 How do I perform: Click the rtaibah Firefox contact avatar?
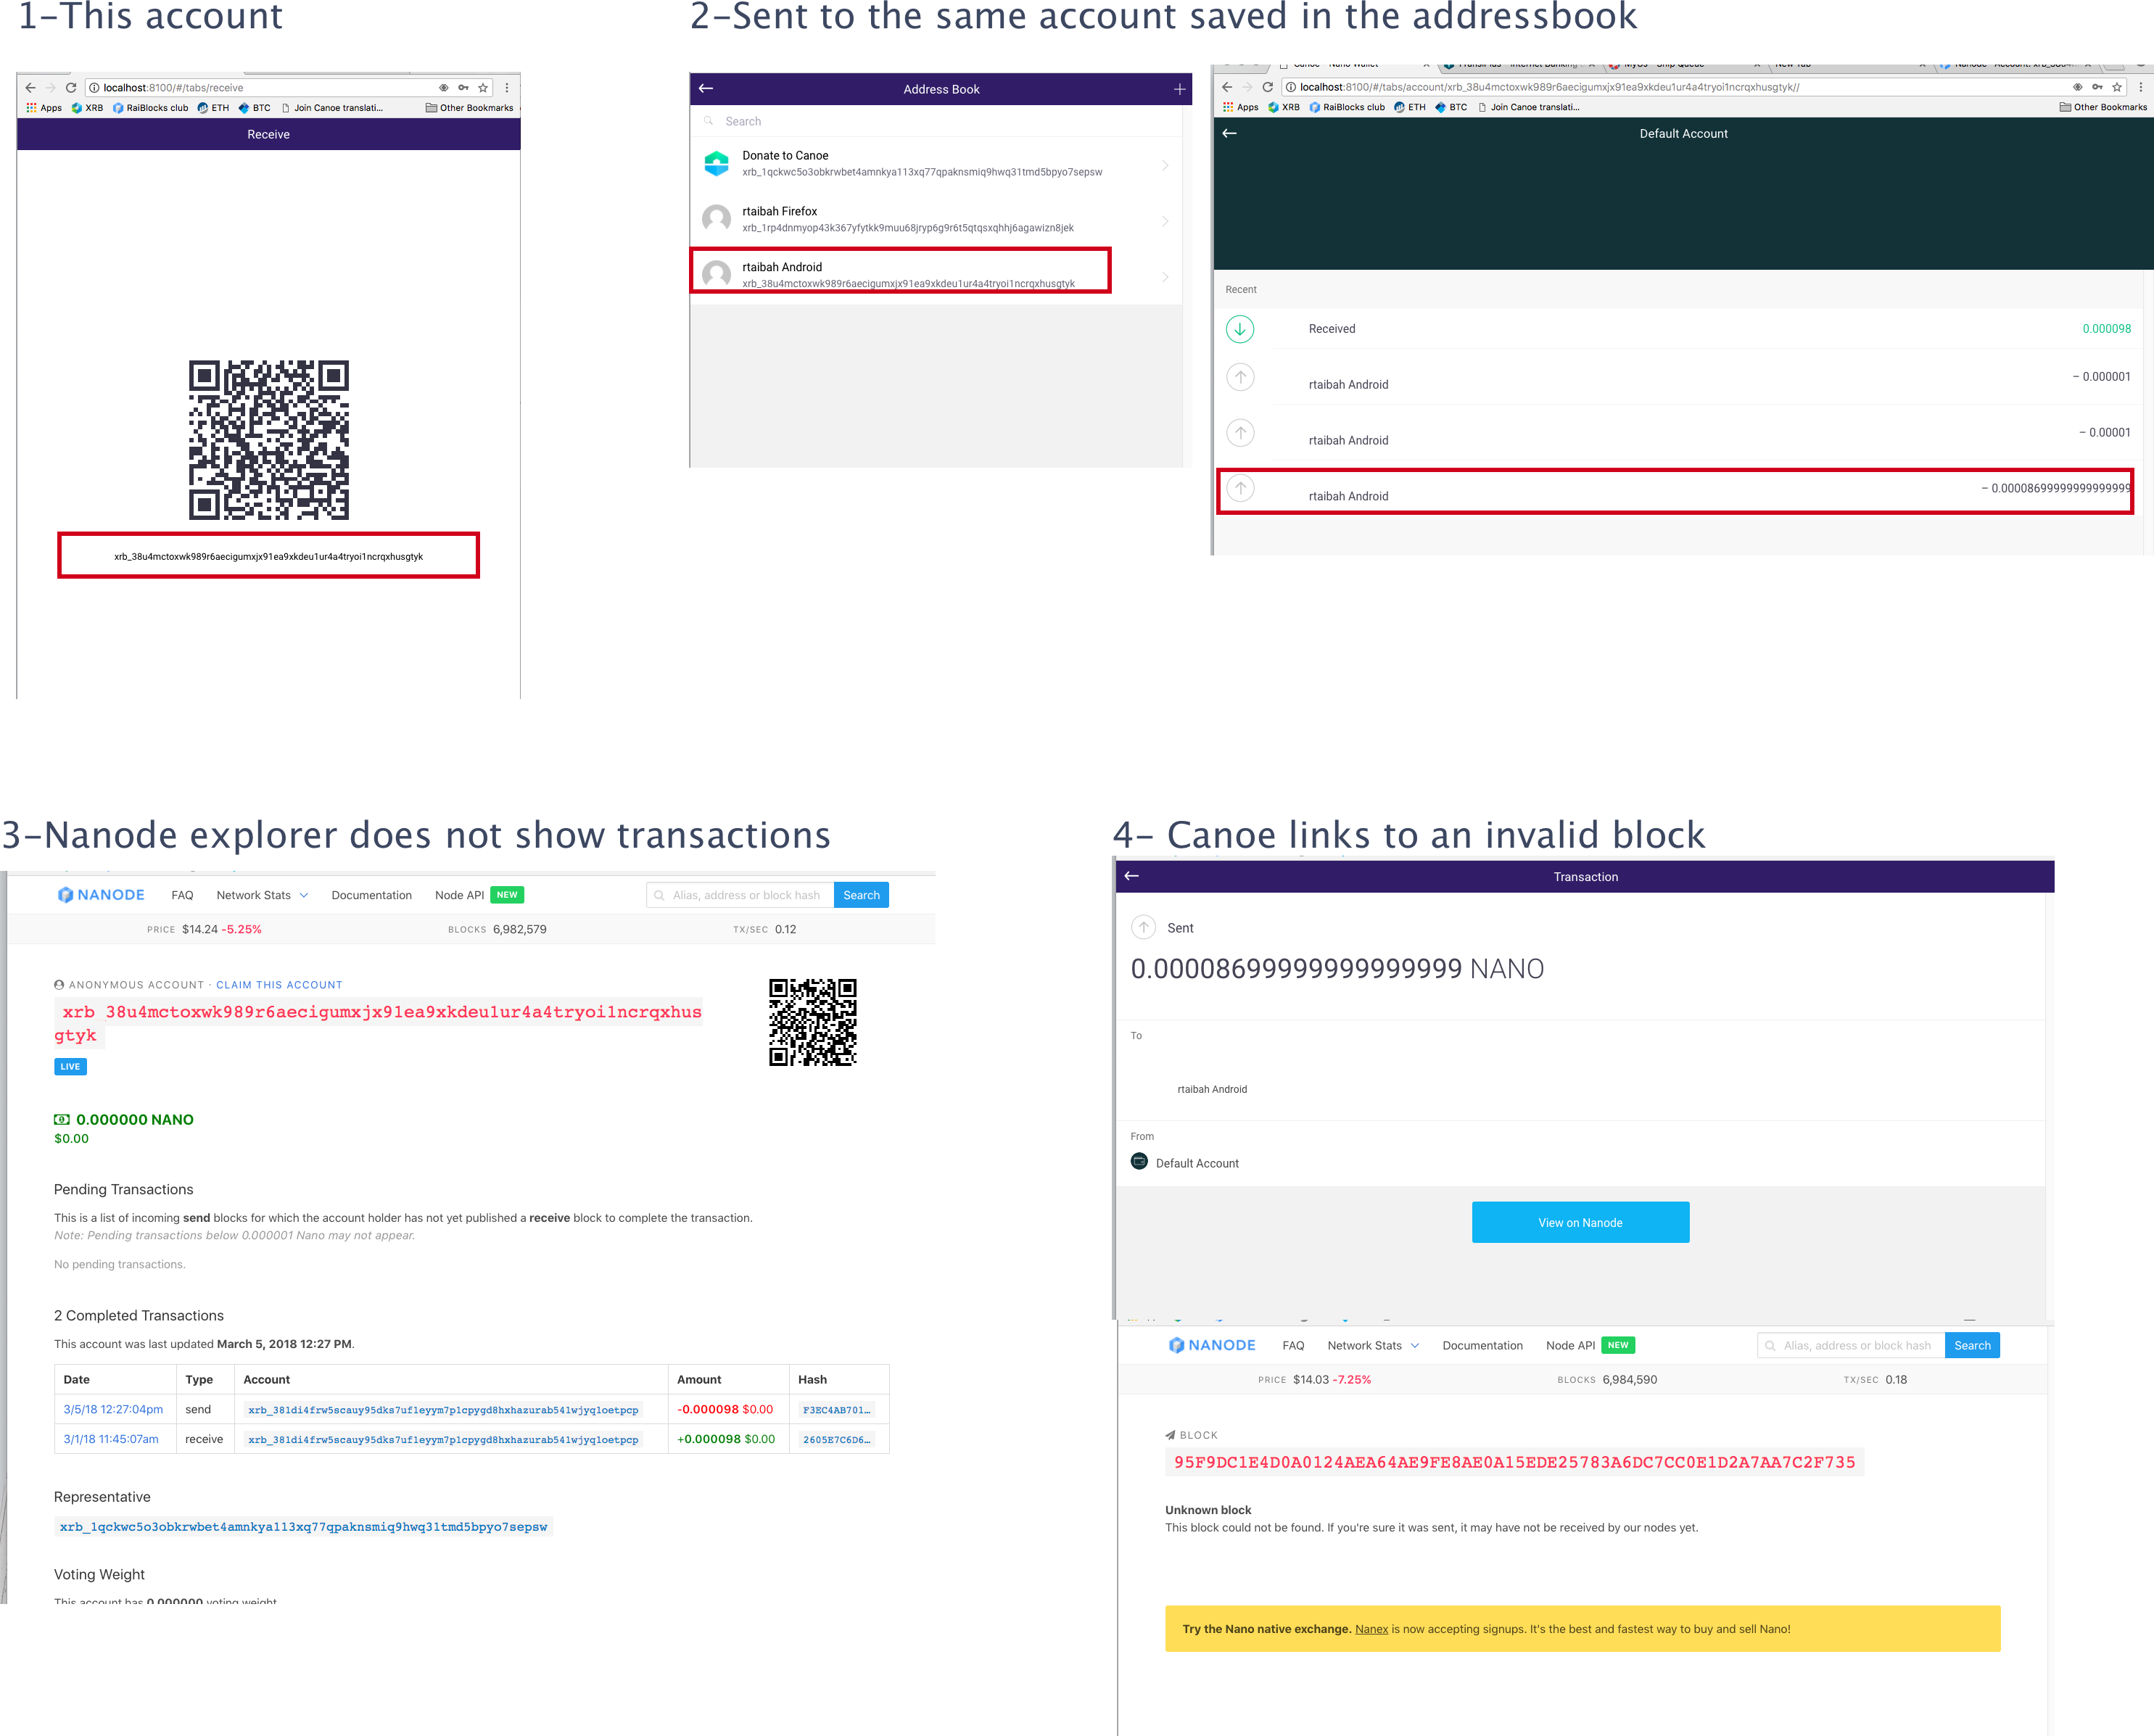(x=716, y=219)
